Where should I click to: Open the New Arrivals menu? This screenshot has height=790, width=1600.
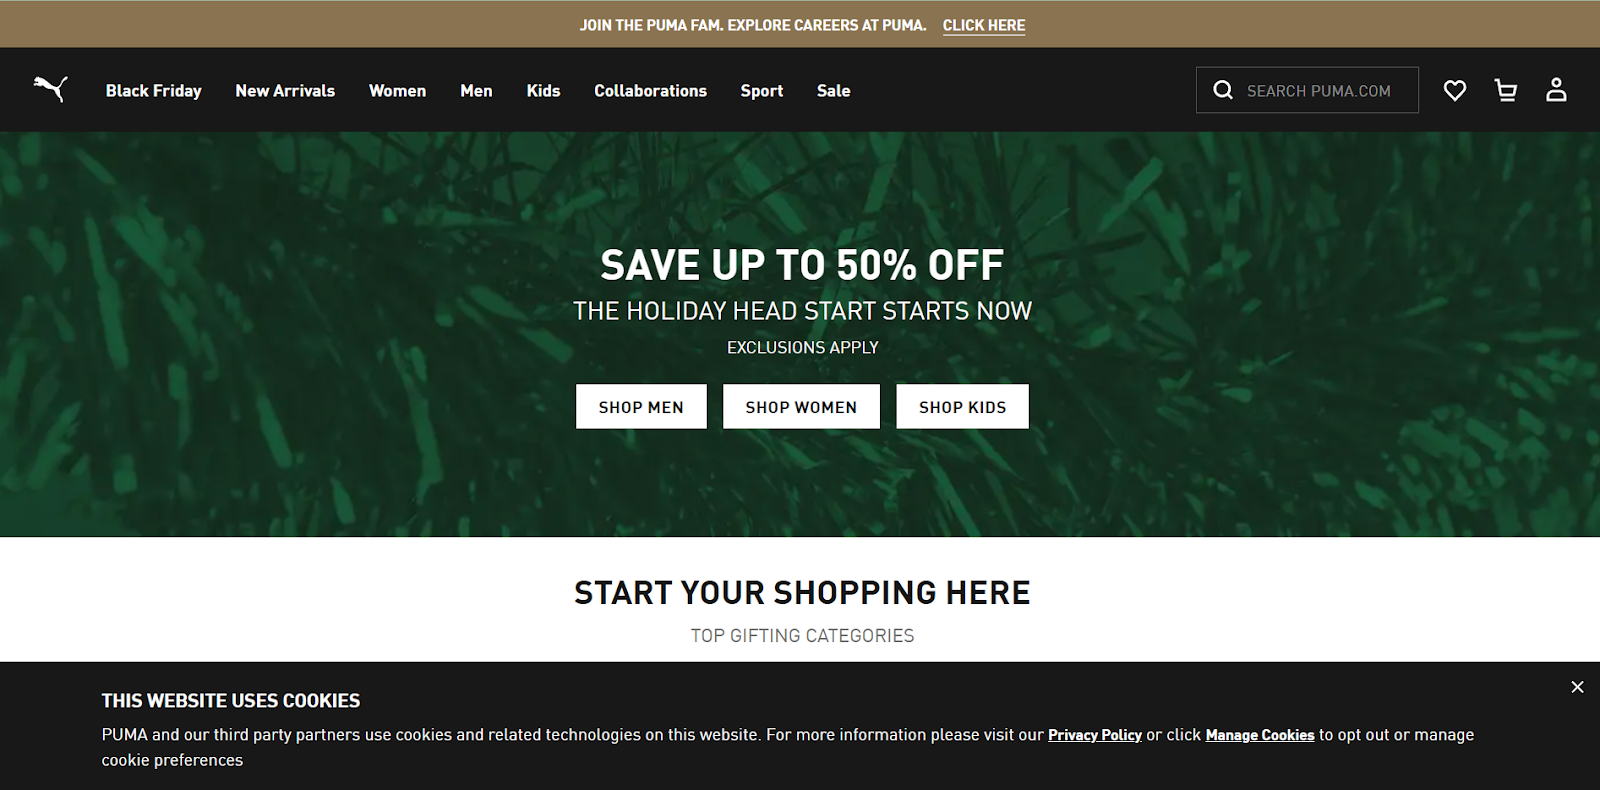(285, 91)
